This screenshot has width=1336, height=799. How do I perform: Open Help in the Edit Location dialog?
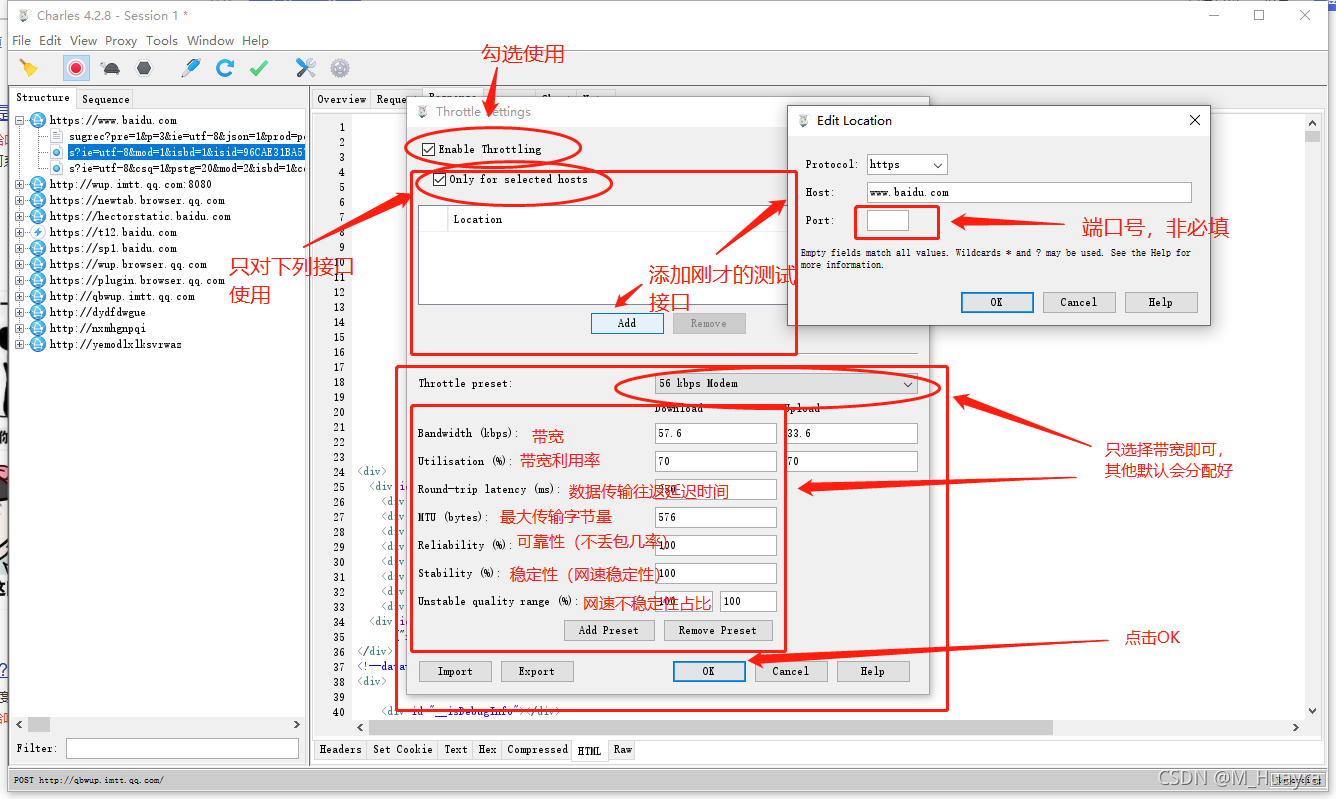[1161, 302]
